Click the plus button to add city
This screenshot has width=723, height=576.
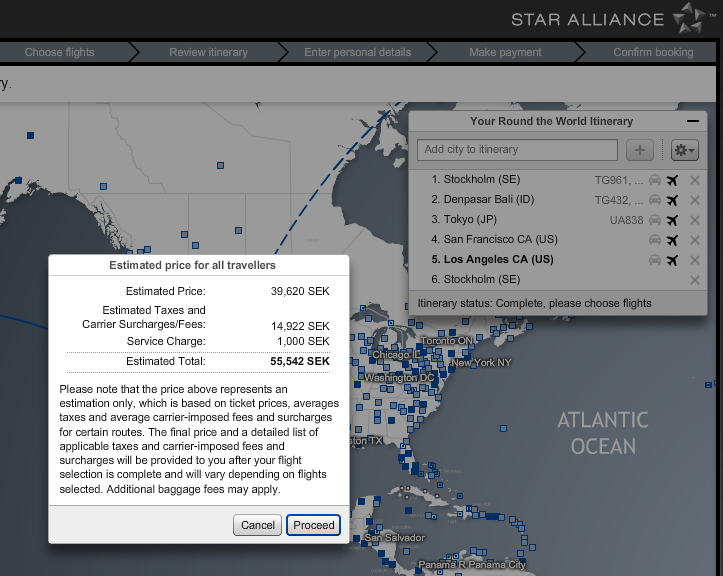pos(640,150)
